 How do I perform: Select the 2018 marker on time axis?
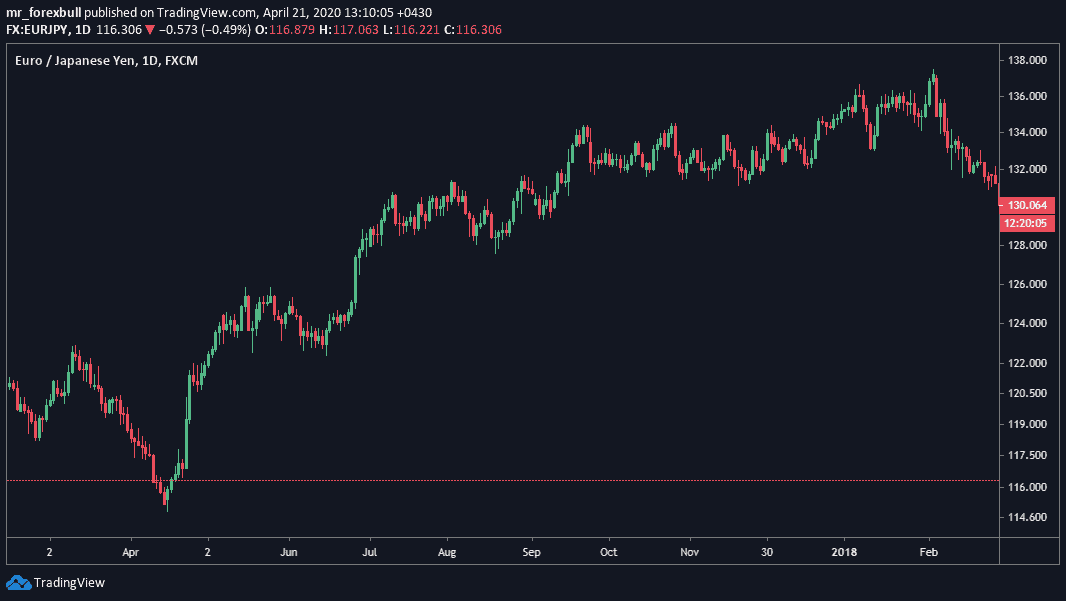(845, 551)
